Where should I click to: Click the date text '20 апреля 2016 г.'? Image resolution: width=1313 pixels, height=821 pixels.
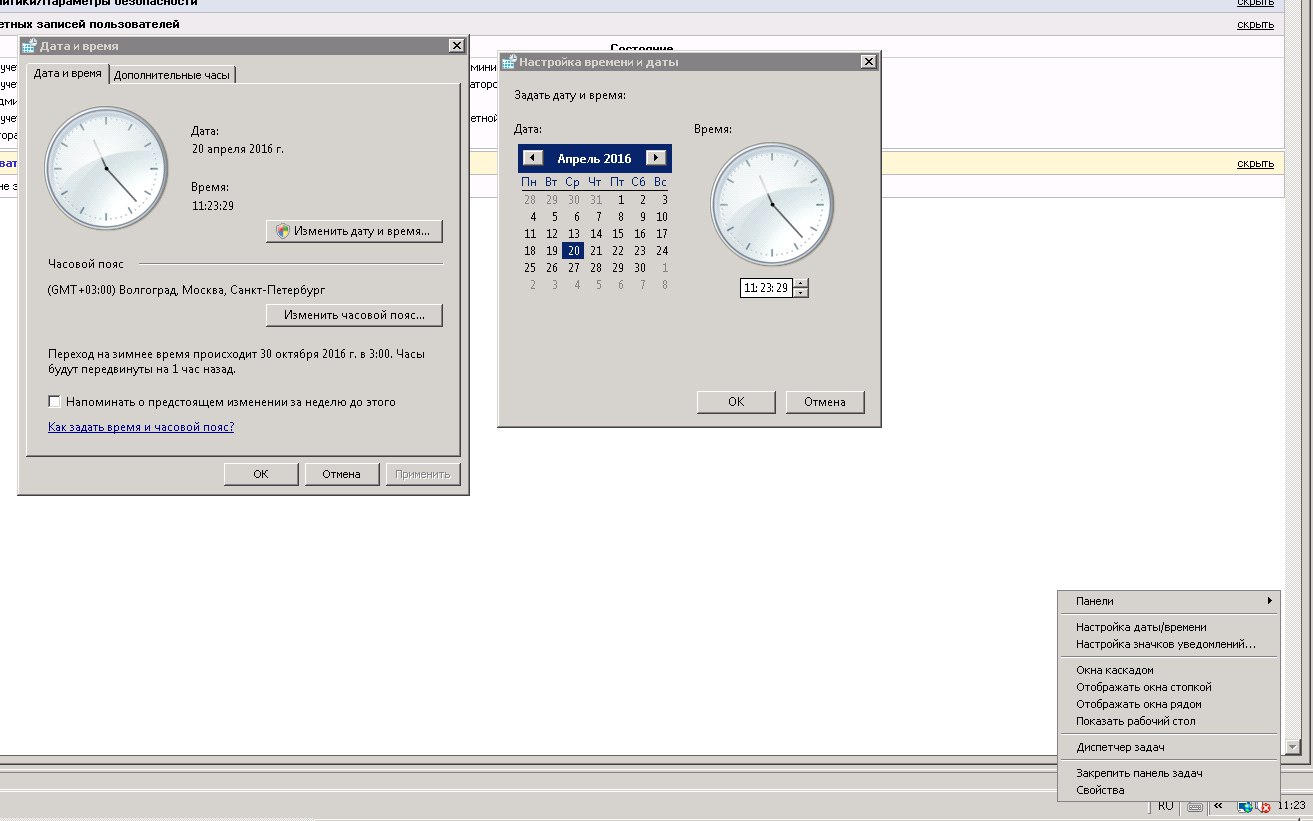click(x=237, y=148)
